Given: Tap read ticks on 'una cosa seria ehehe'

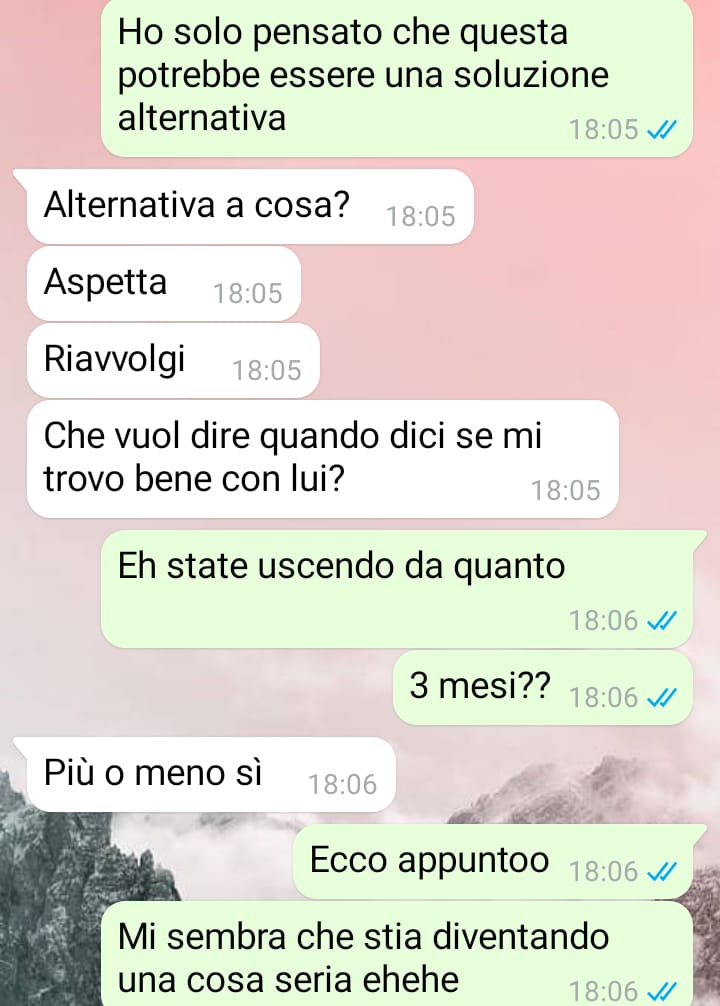Looking at the screenshot, I should [x=661, y=992].
